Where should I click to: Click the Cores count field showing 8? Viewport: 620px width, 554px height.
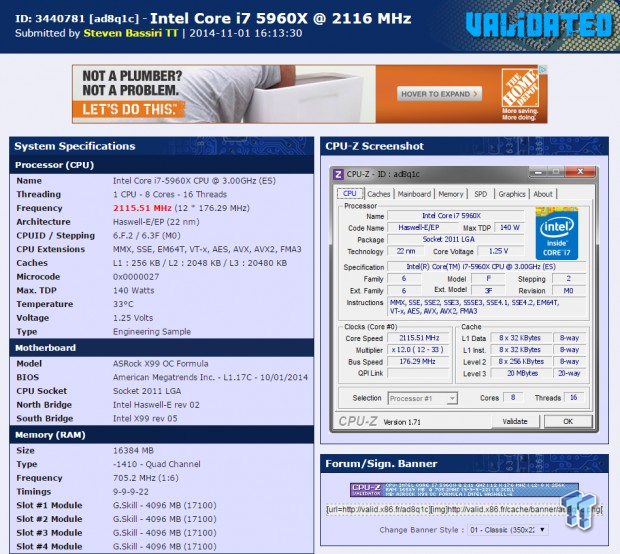pos(513,397)
